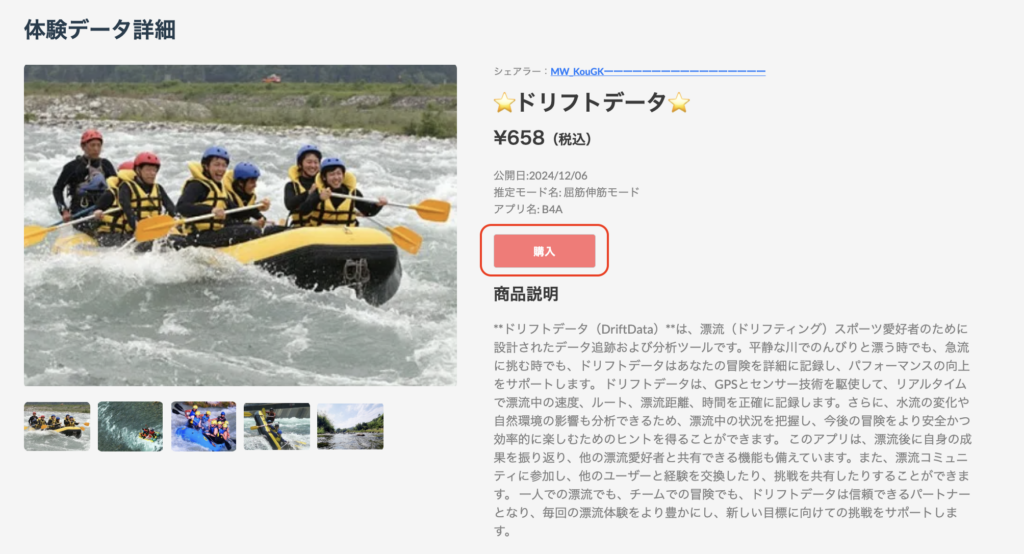Open the MW_KouGK sharer profile link

click(658, 71)
